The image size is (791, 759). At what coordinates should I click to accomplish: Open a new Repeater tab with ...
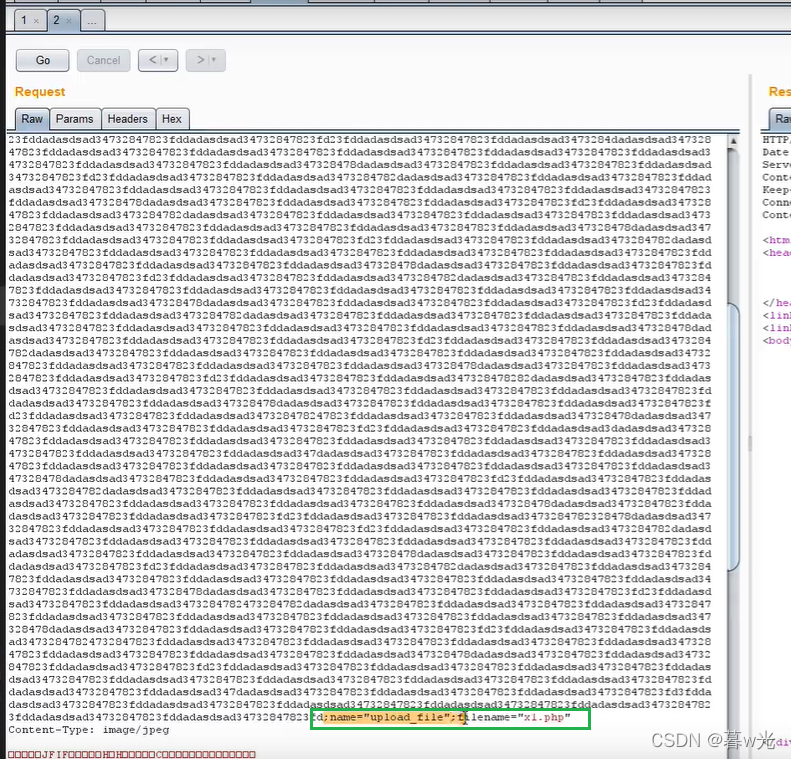coord(92,21)
